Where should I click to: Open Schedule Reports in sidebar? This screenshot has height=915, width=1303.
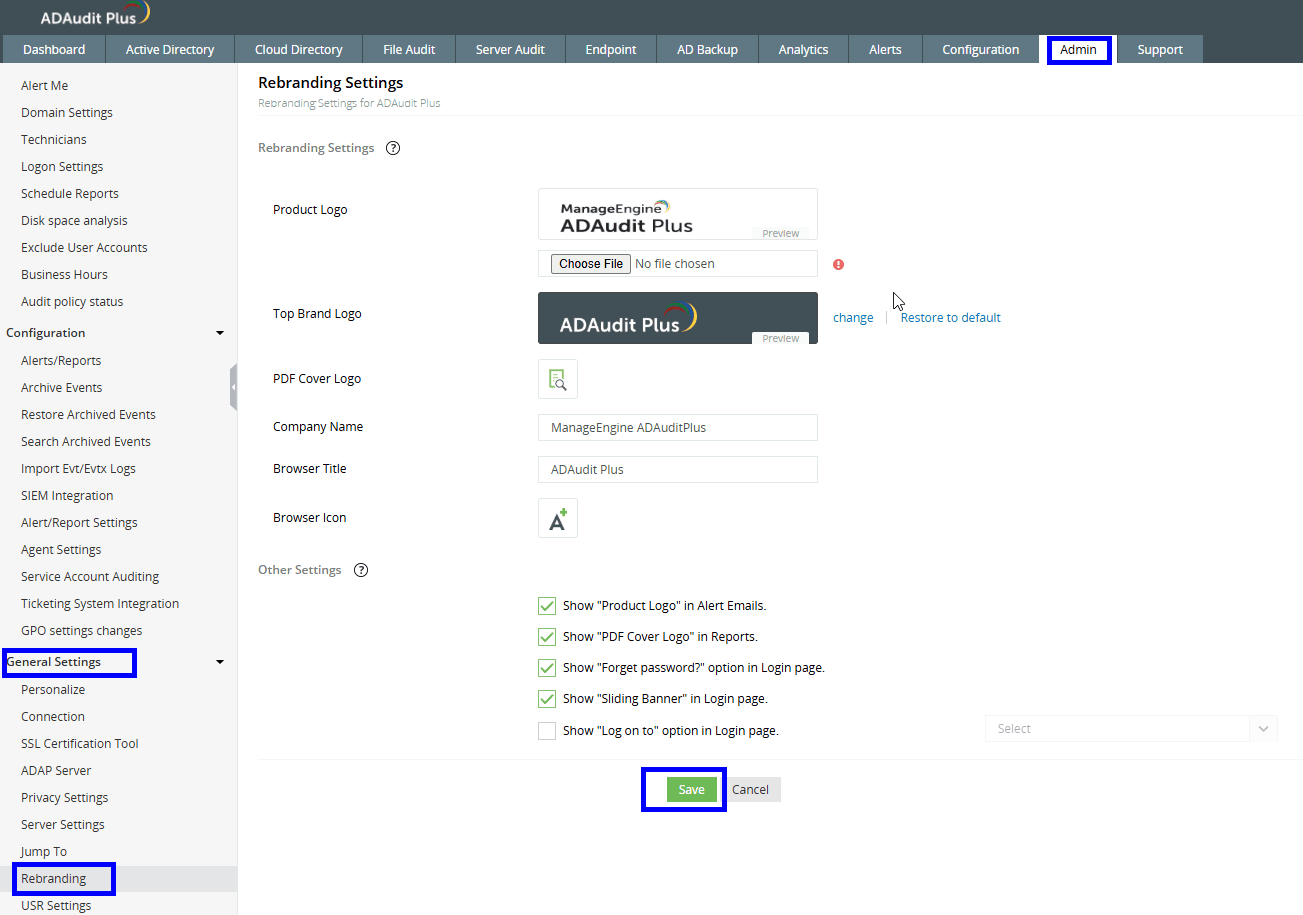coord(70,194)
